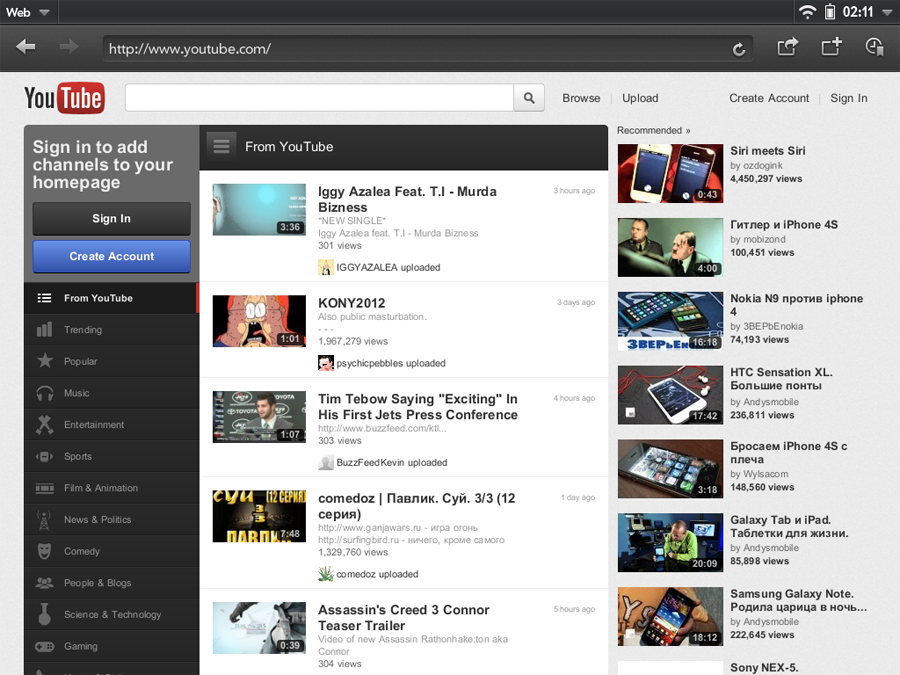
Task: Click the dark Sign In sidebar button
Action: pyautogui.click(x=111, y=219)
